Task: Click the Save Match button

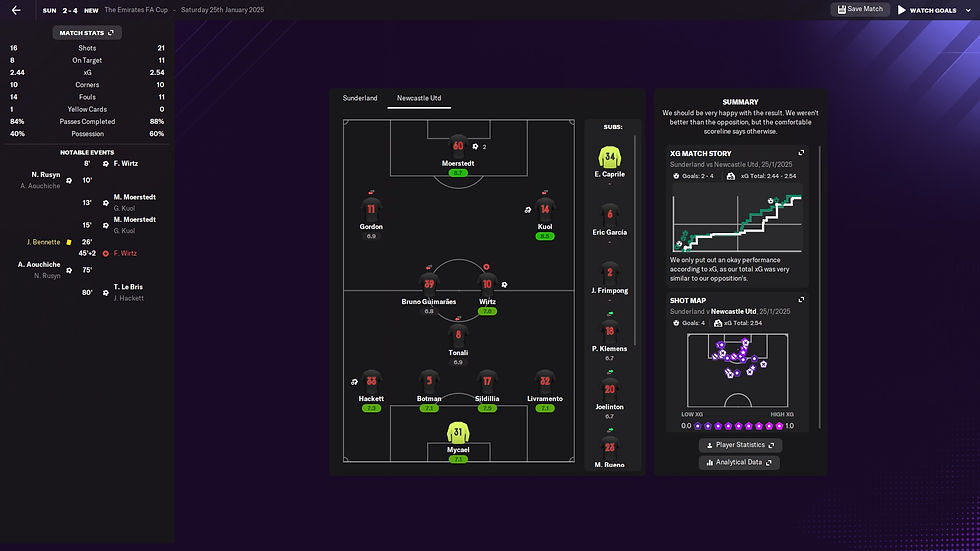Action: (860, 9)
